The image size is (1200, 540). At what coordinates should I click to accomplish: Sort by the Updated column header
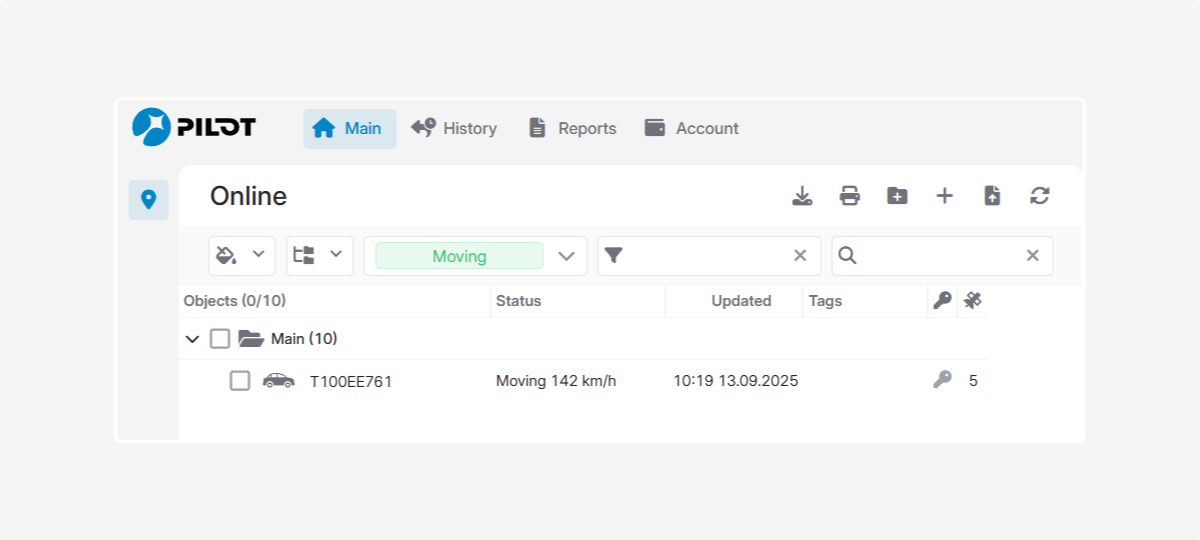tap(741, 301)
